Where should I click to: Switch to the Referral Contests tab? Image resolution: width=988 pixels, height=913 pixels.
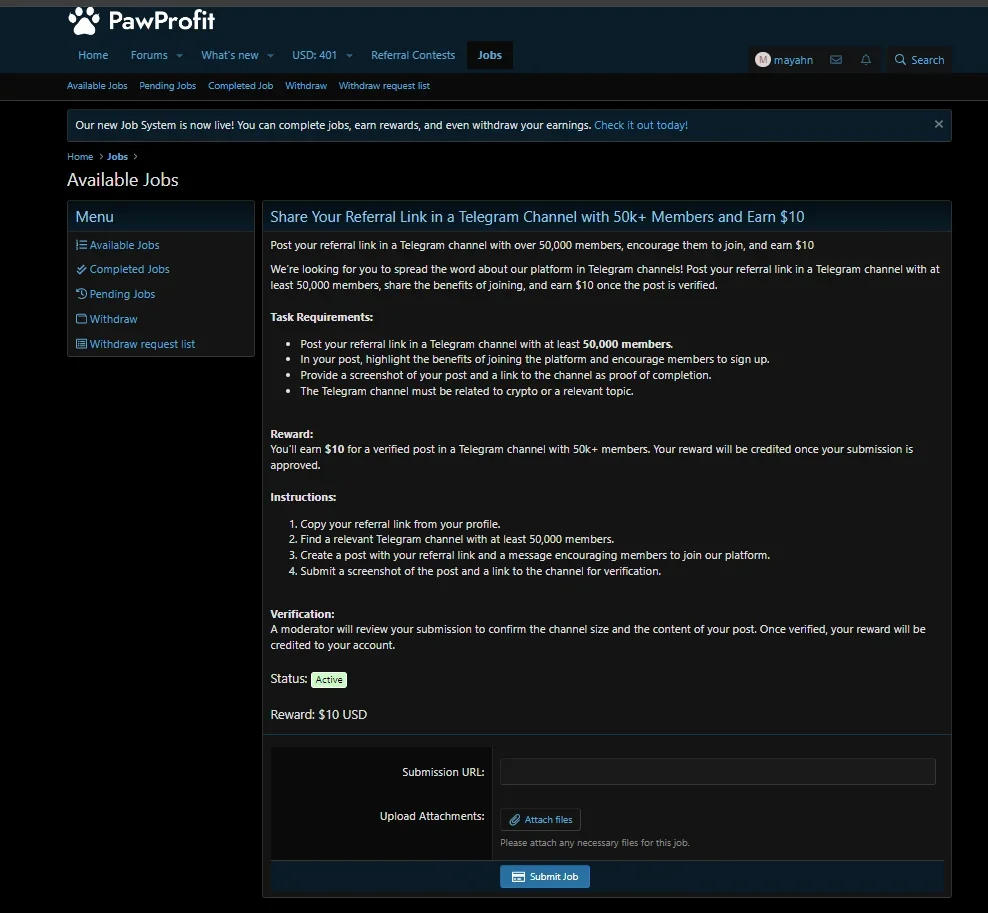coord(413,55)
